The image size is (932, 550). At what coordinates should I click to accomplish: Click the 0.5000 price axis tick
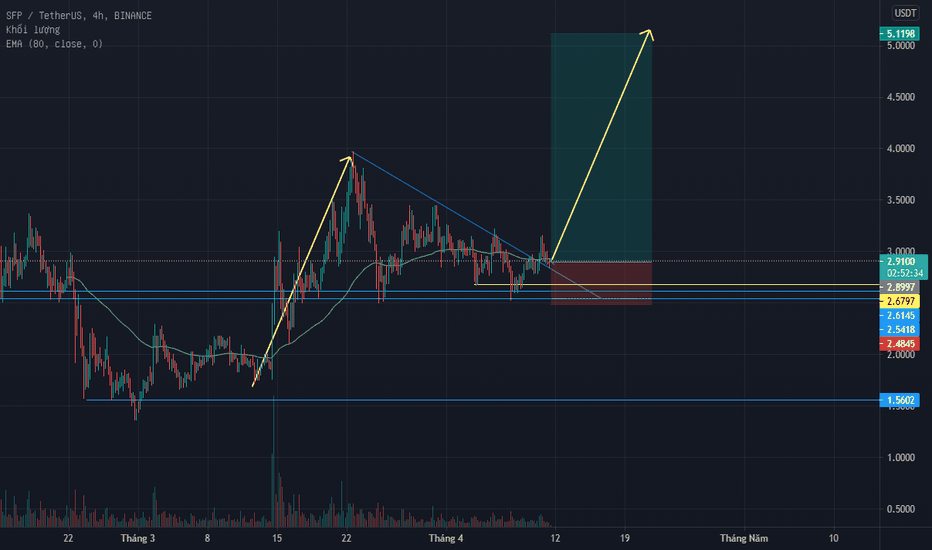pyautogui.click(x=900, y=509)
